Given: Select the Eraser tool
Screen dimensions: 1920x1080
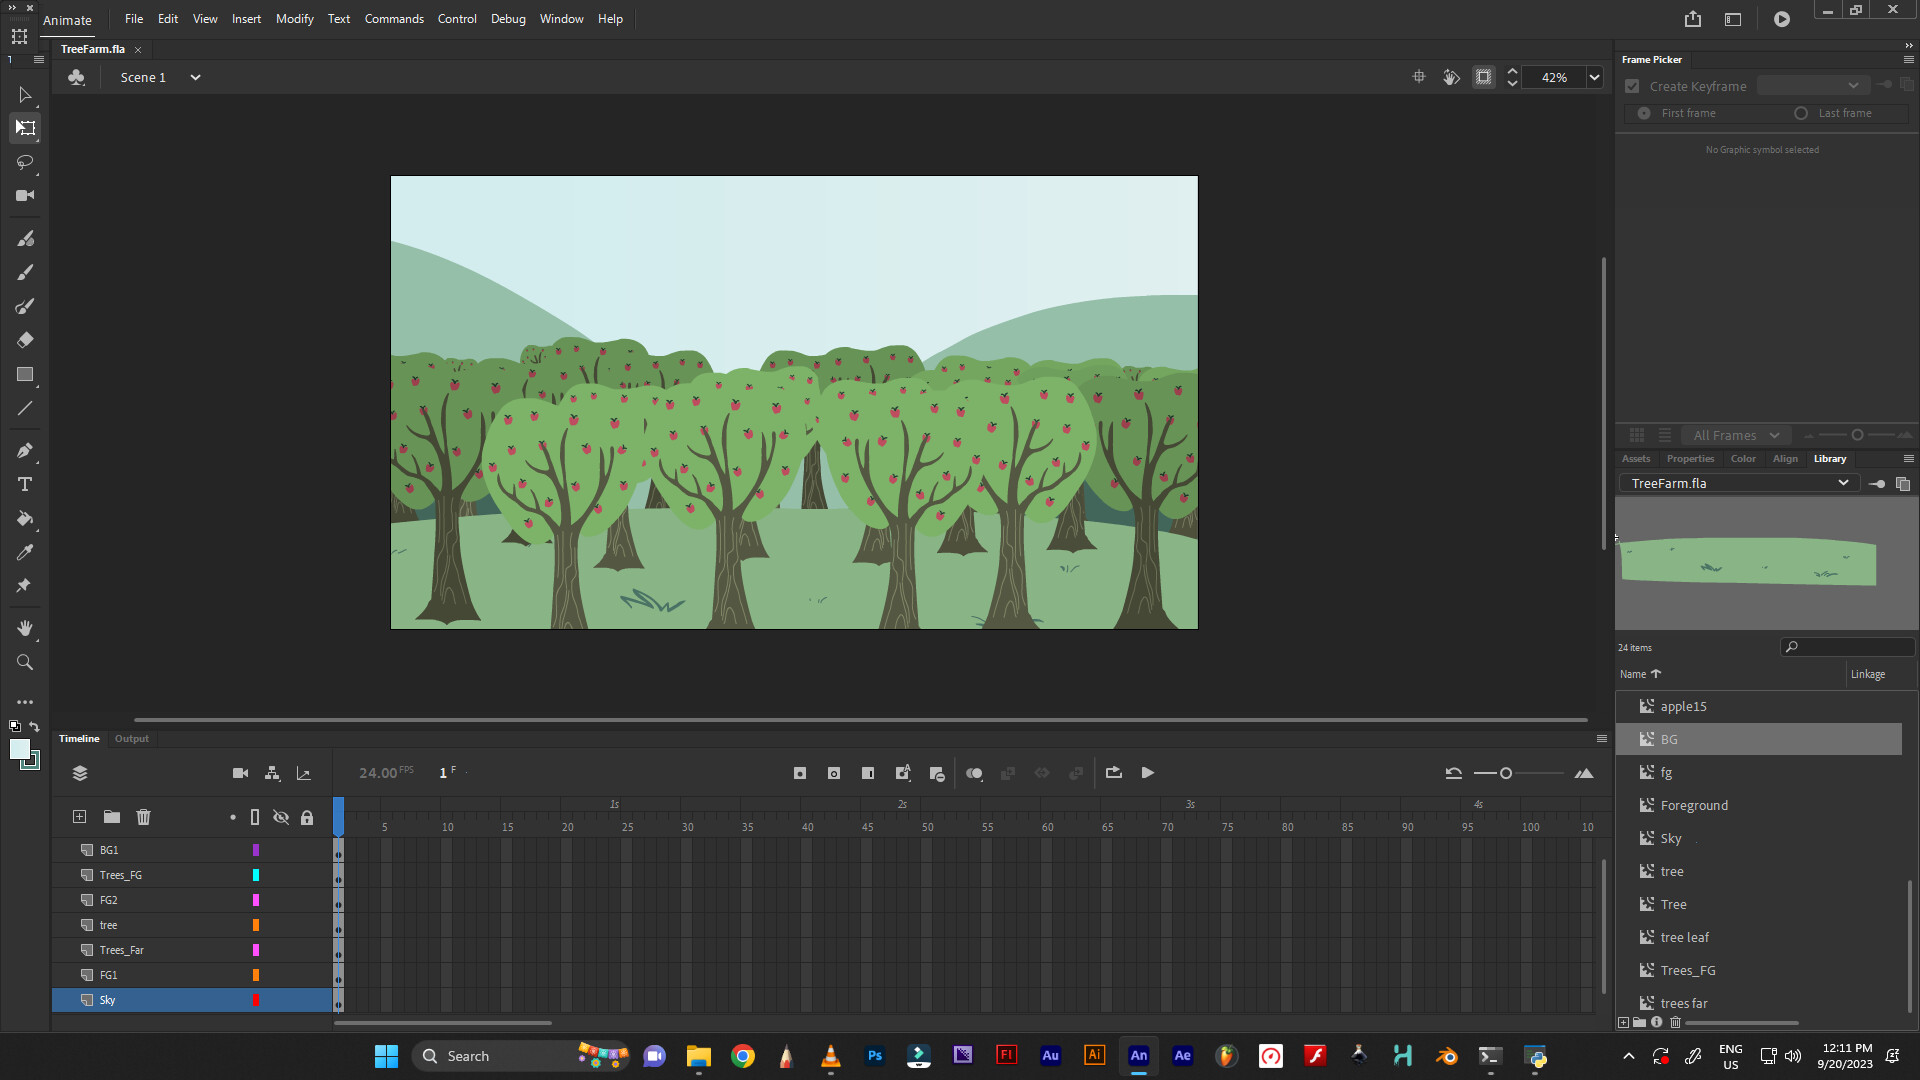Looking at the screenshot, I should (x=25, y=340).
